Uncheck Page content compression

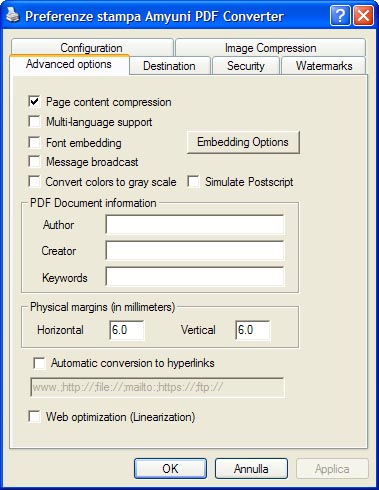[35, 101]
